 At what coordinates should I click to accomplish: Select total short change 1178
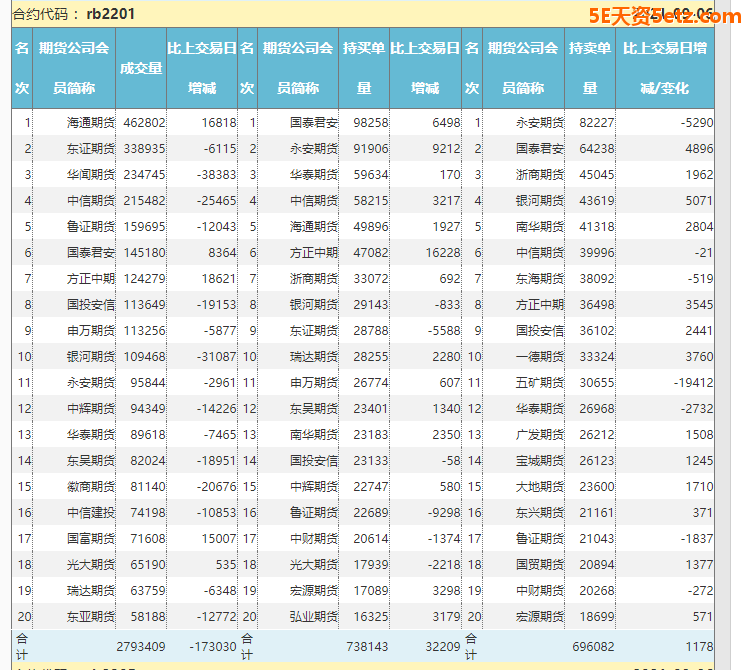tap(699, 647)
